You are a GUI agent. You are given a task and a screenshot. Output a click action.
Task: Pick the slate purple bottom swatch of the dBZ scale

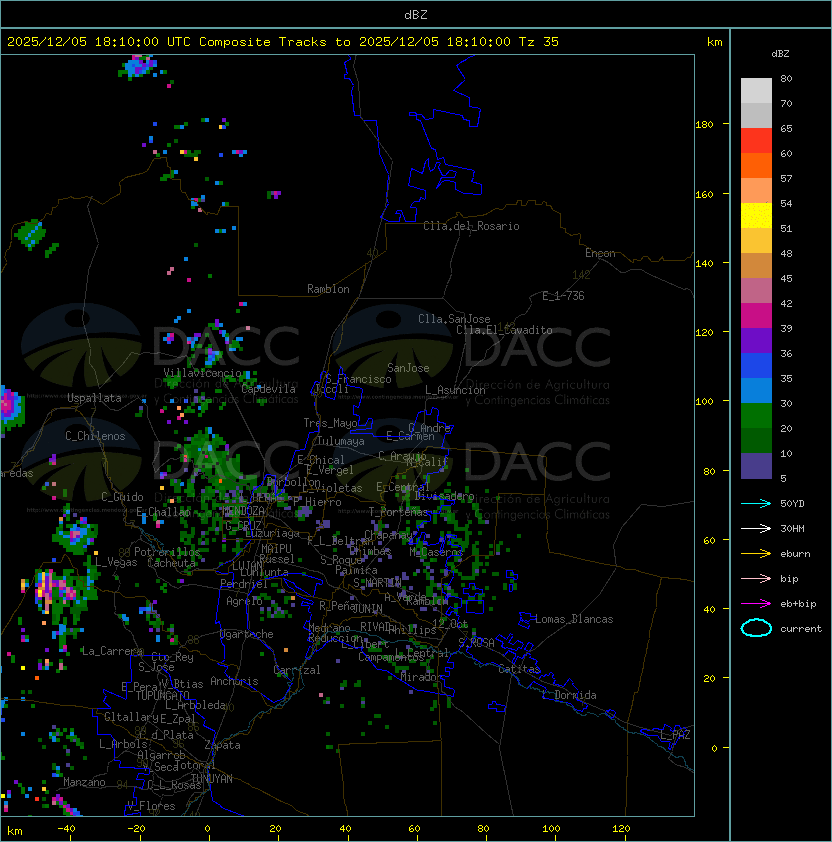pos(756,466)
